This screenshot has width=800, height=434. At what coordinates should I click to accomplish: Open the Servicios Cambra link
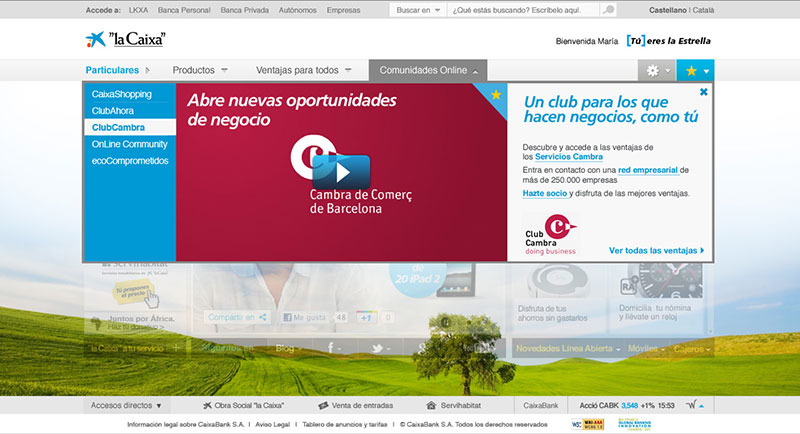569,157
